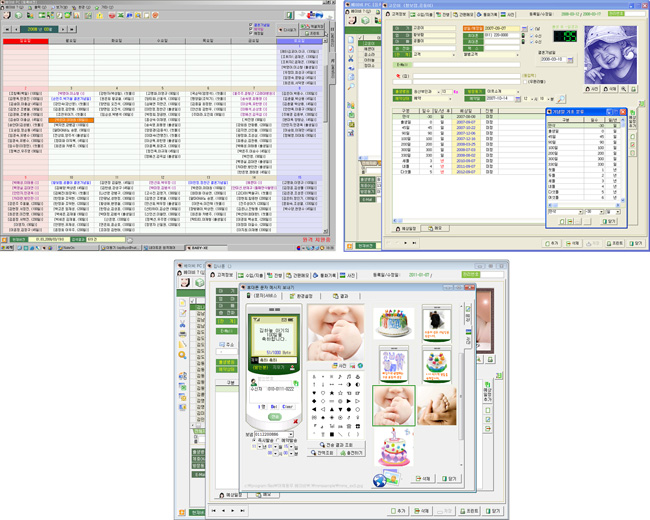Click the red X on the phone mockup

[x=296, y=421]
